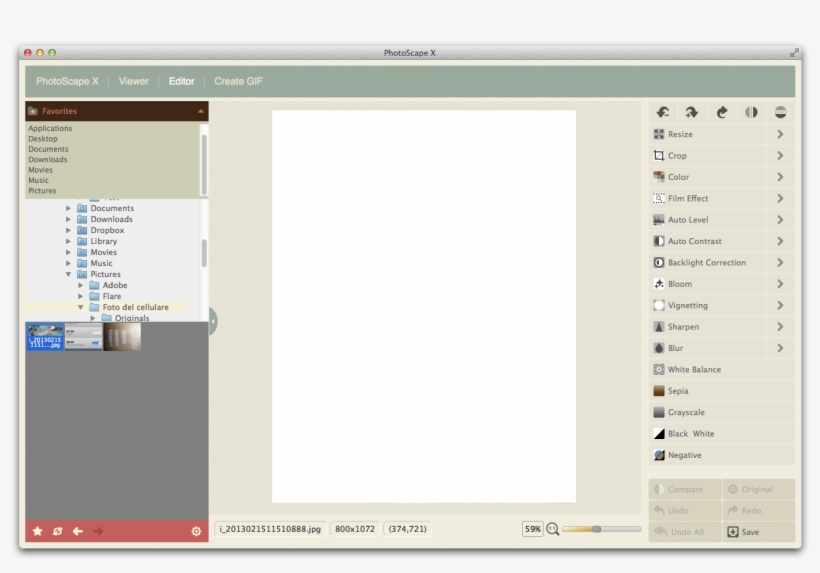Open Color options chevron
The width and height of the screenshot is (820, 573).
780,177
